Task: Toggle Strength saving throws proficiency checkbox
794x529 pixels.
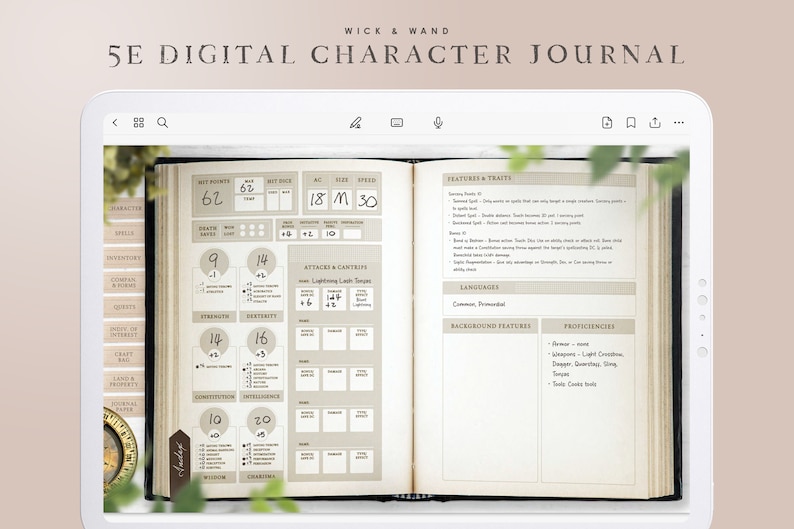Action: pyautogui.click(x=197, y=287)
